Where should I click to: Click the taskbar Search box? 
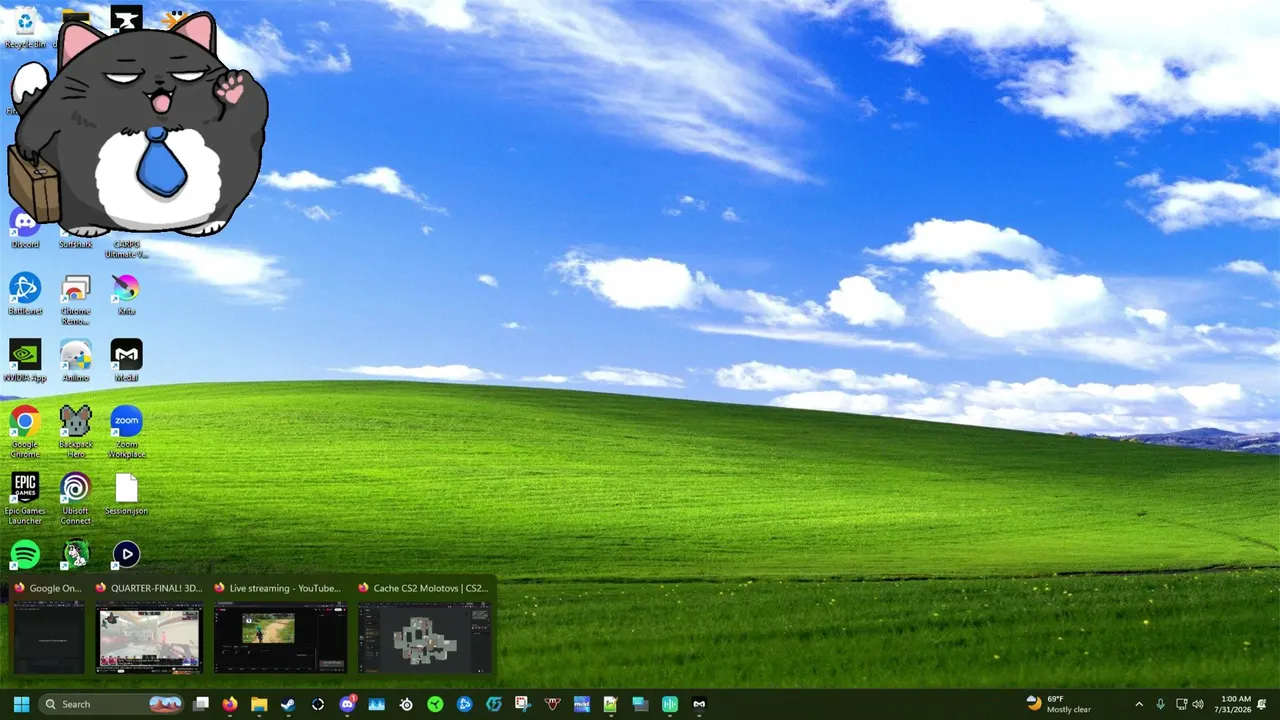(x=111, y=704)
